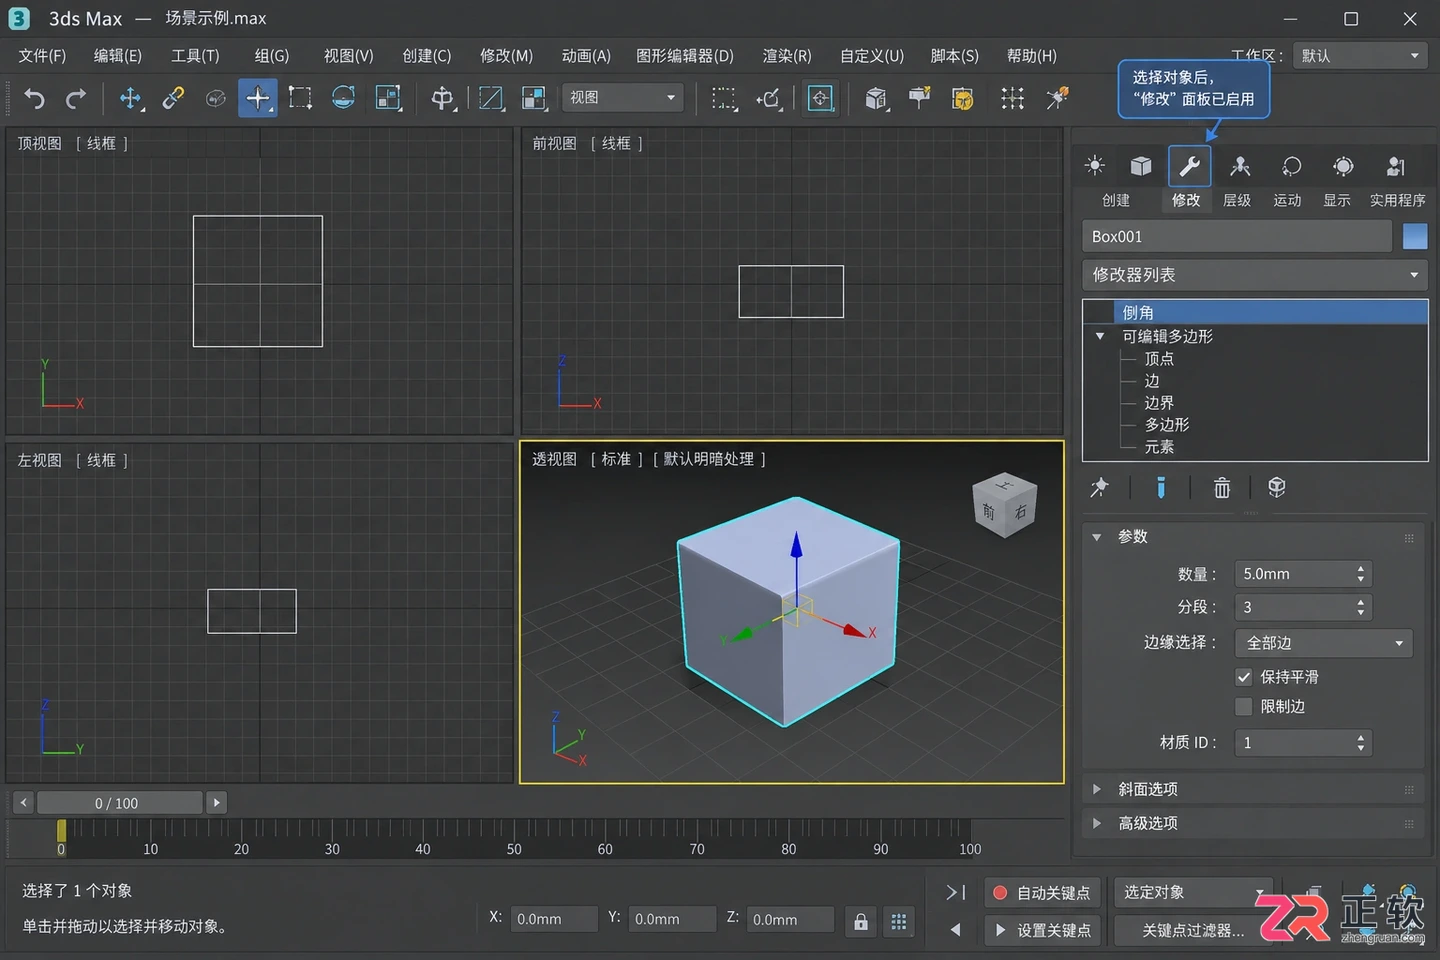Click the Select and Link chain icon
1440x960 pixels.
[173, 98]
